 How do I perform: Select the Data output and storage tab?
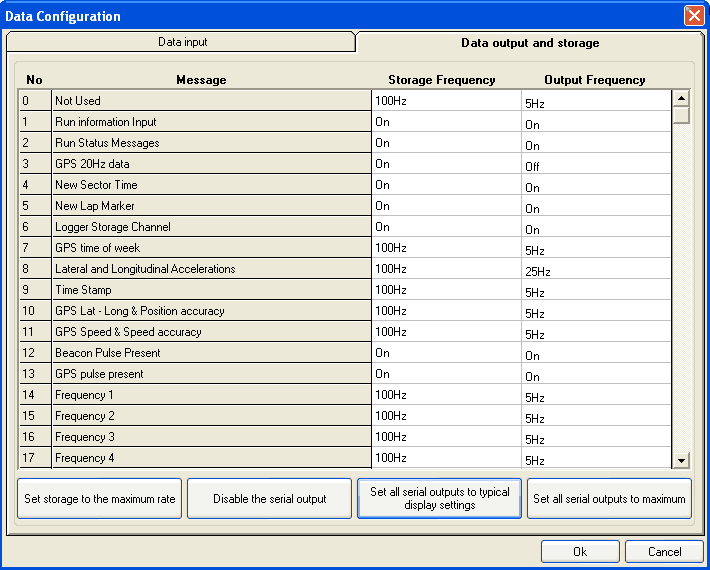point(529,43)
